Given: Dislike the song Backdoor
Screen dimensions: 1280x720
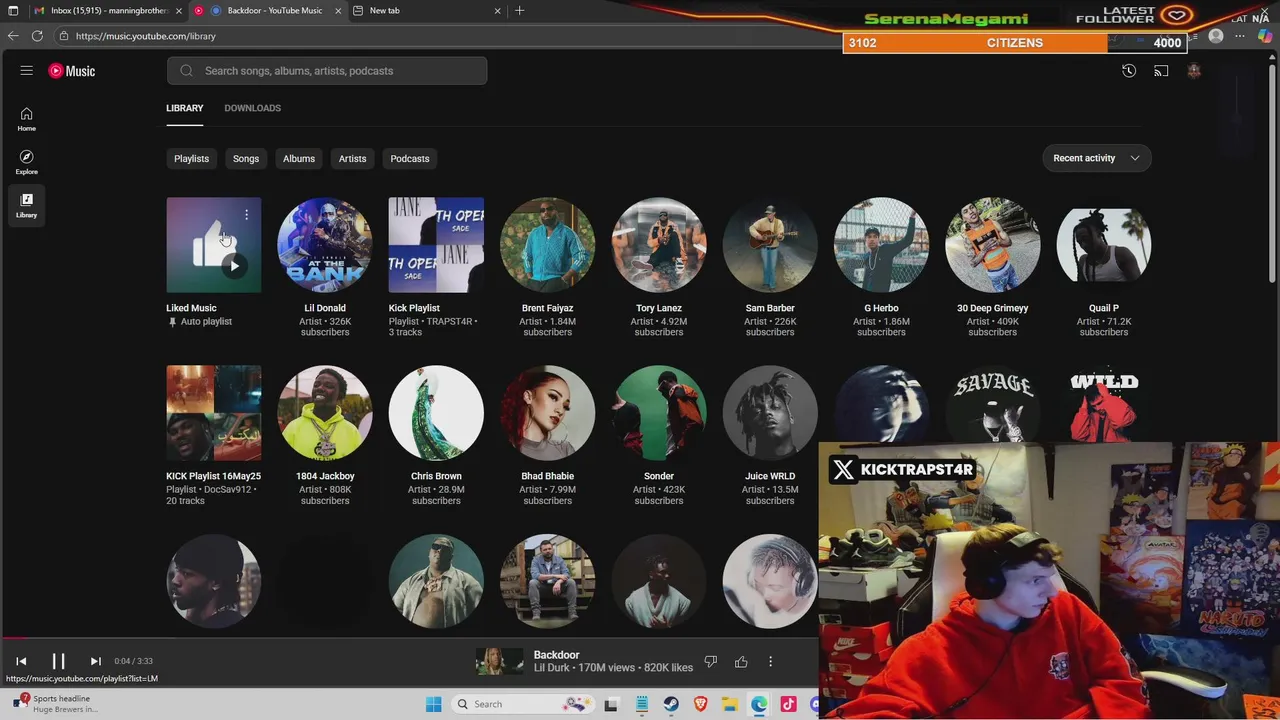Looking at the screenshot, I should (x=711, y=662).
